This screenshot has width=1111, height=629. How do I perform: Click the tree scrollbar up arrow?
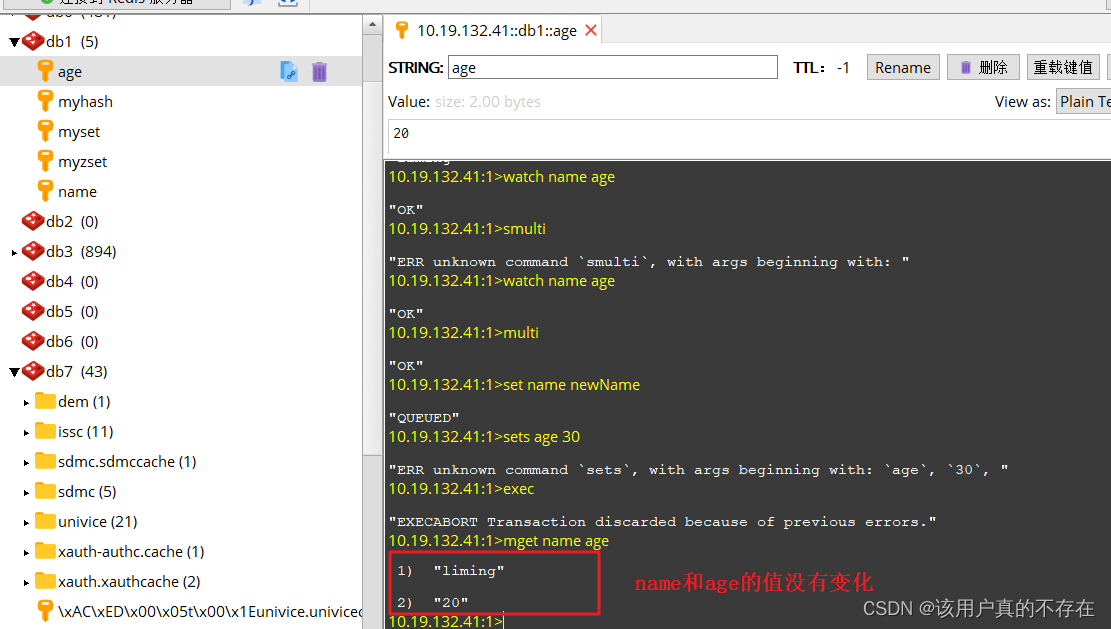tap(373, 25)
